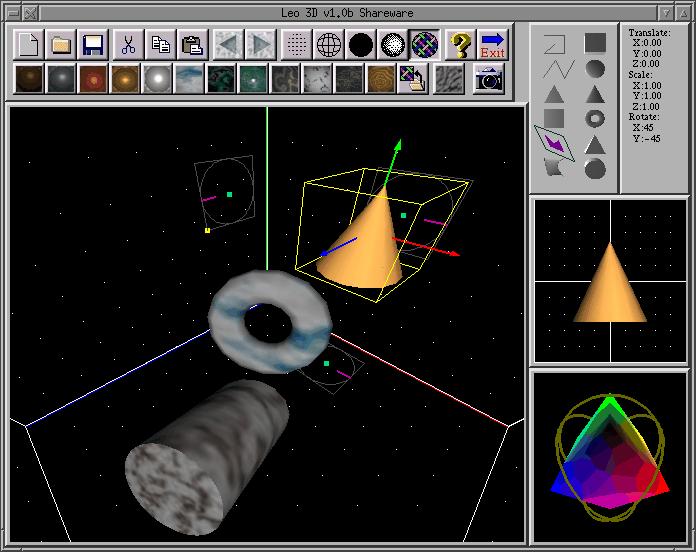Viewport: 696px width, 552px height.
Task: Click the cone preview thumbnail
Action: tap(610, 281)
